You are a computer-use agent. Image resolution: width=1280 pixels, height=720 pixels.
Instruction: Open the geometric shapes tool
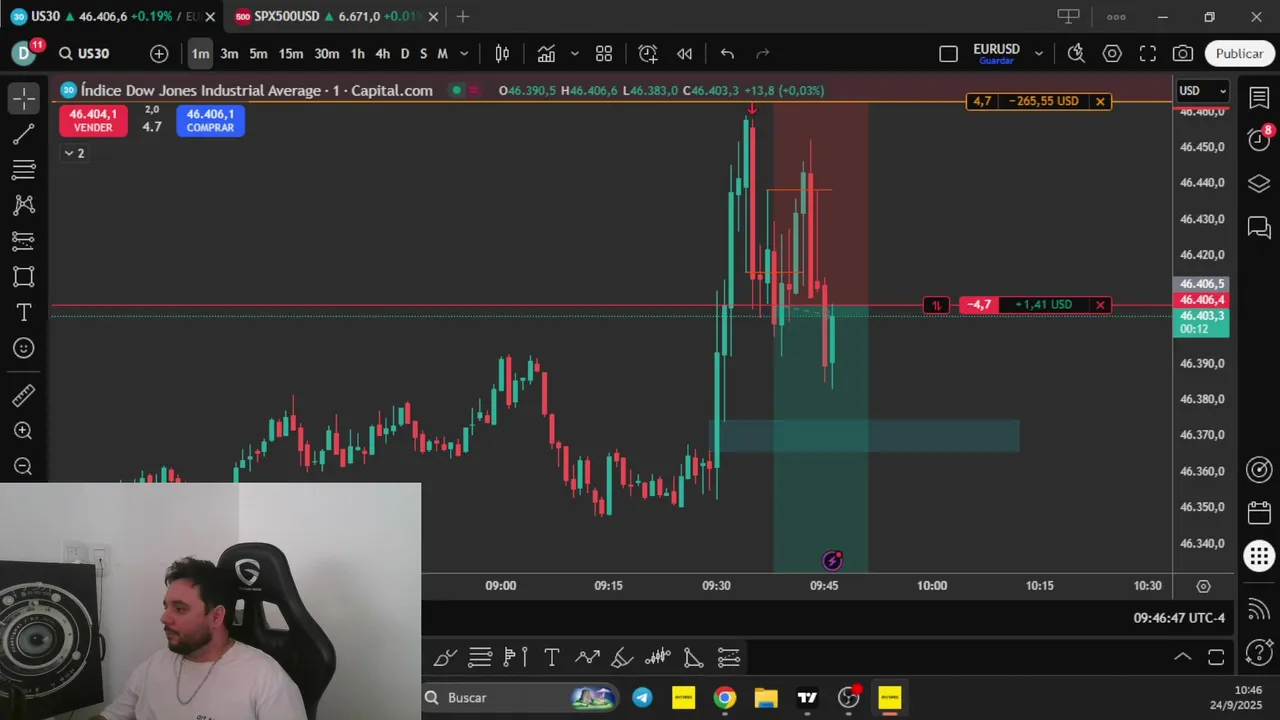tap(24, 277)
